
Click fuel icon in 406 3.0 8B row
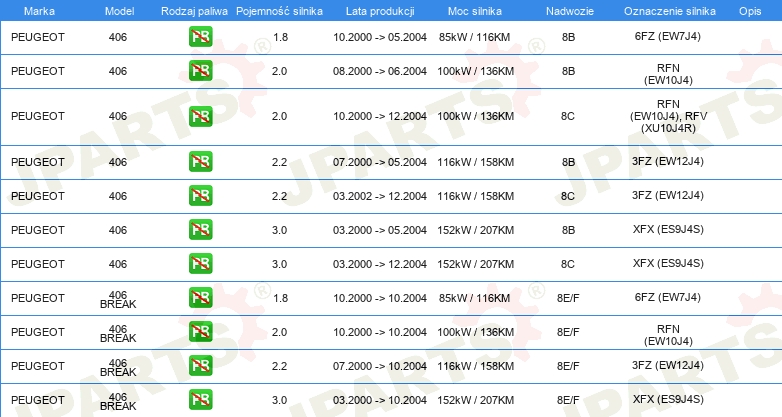coord(200,229)
